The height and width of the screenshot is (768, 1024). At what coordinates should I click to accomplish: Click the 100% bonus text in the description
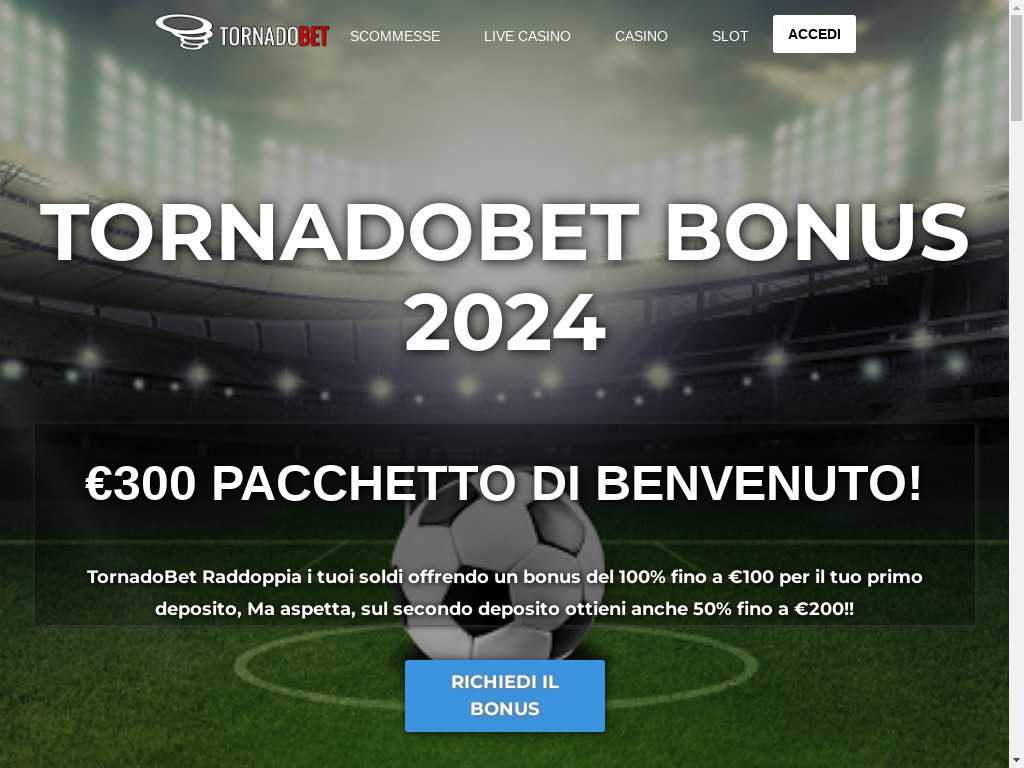pos(641,577)
